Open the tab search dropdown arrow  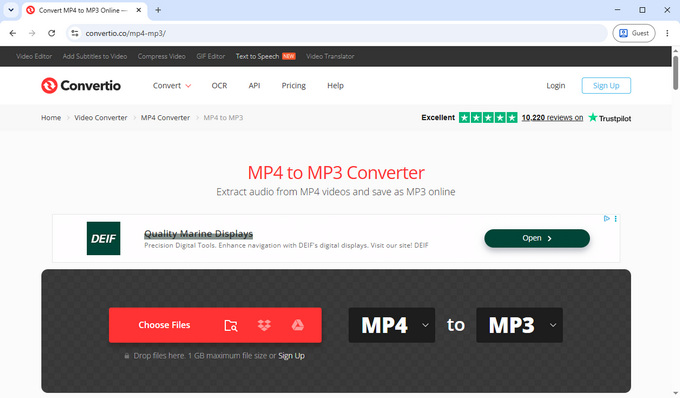coord(11,10)
